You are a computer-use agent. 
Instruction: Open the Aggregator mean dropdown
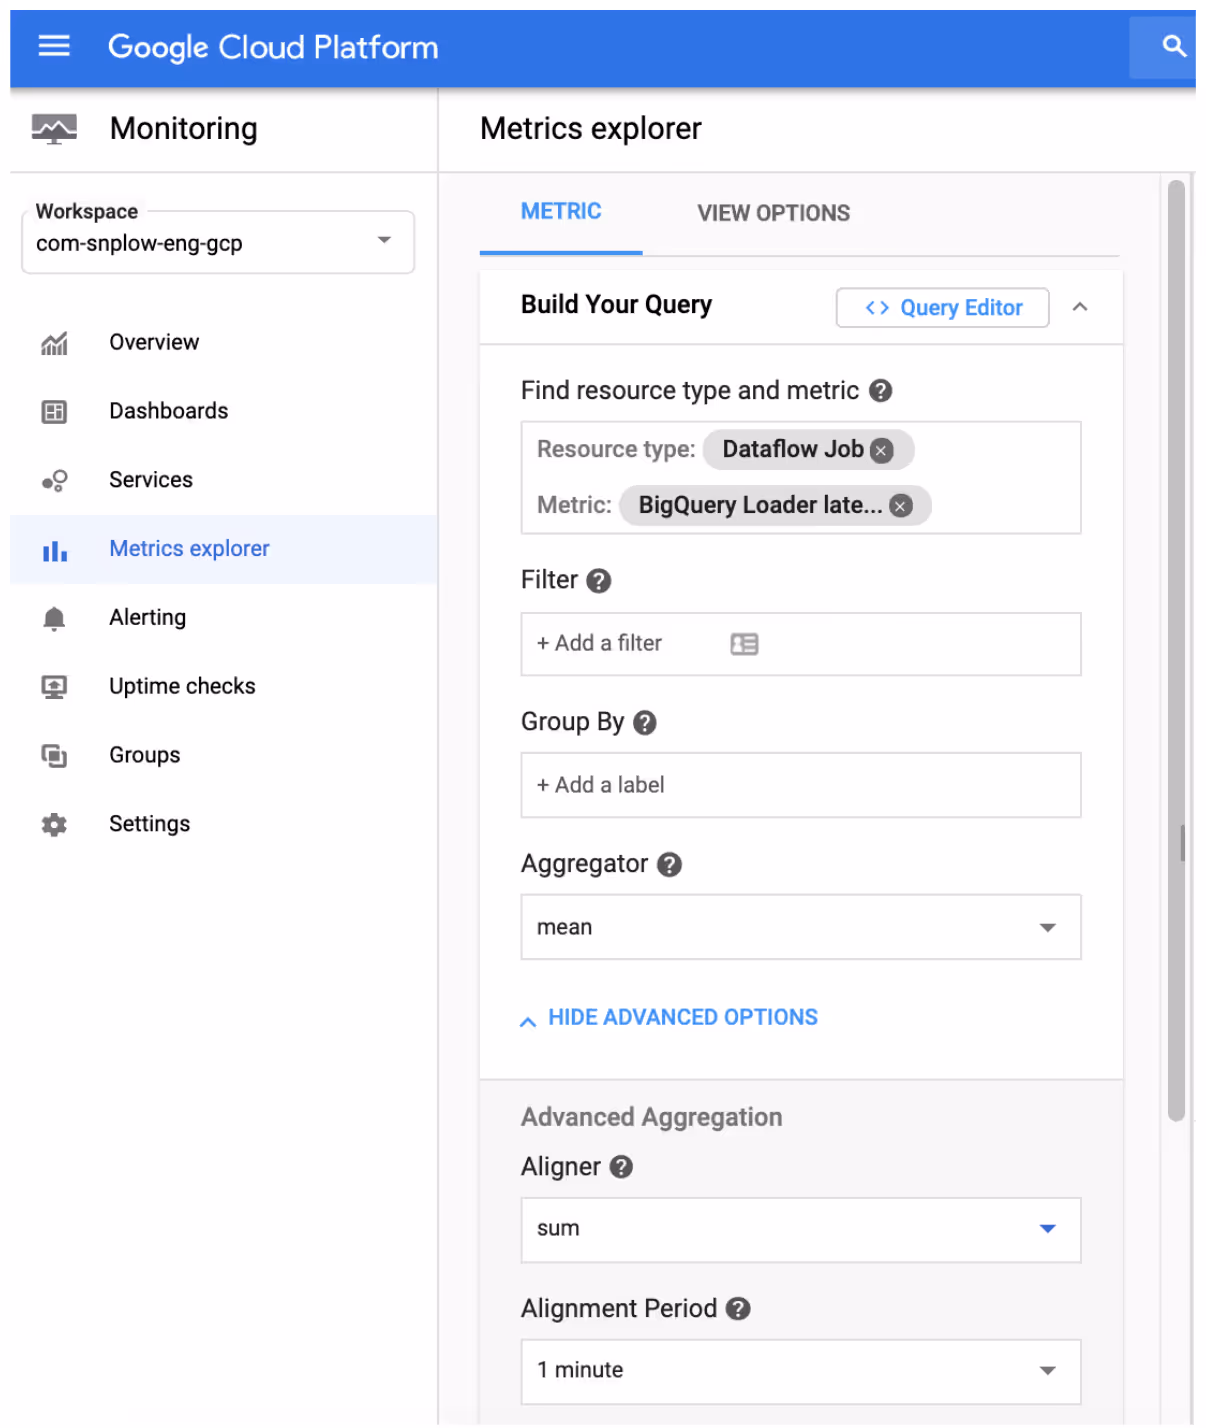pos(800,927)
